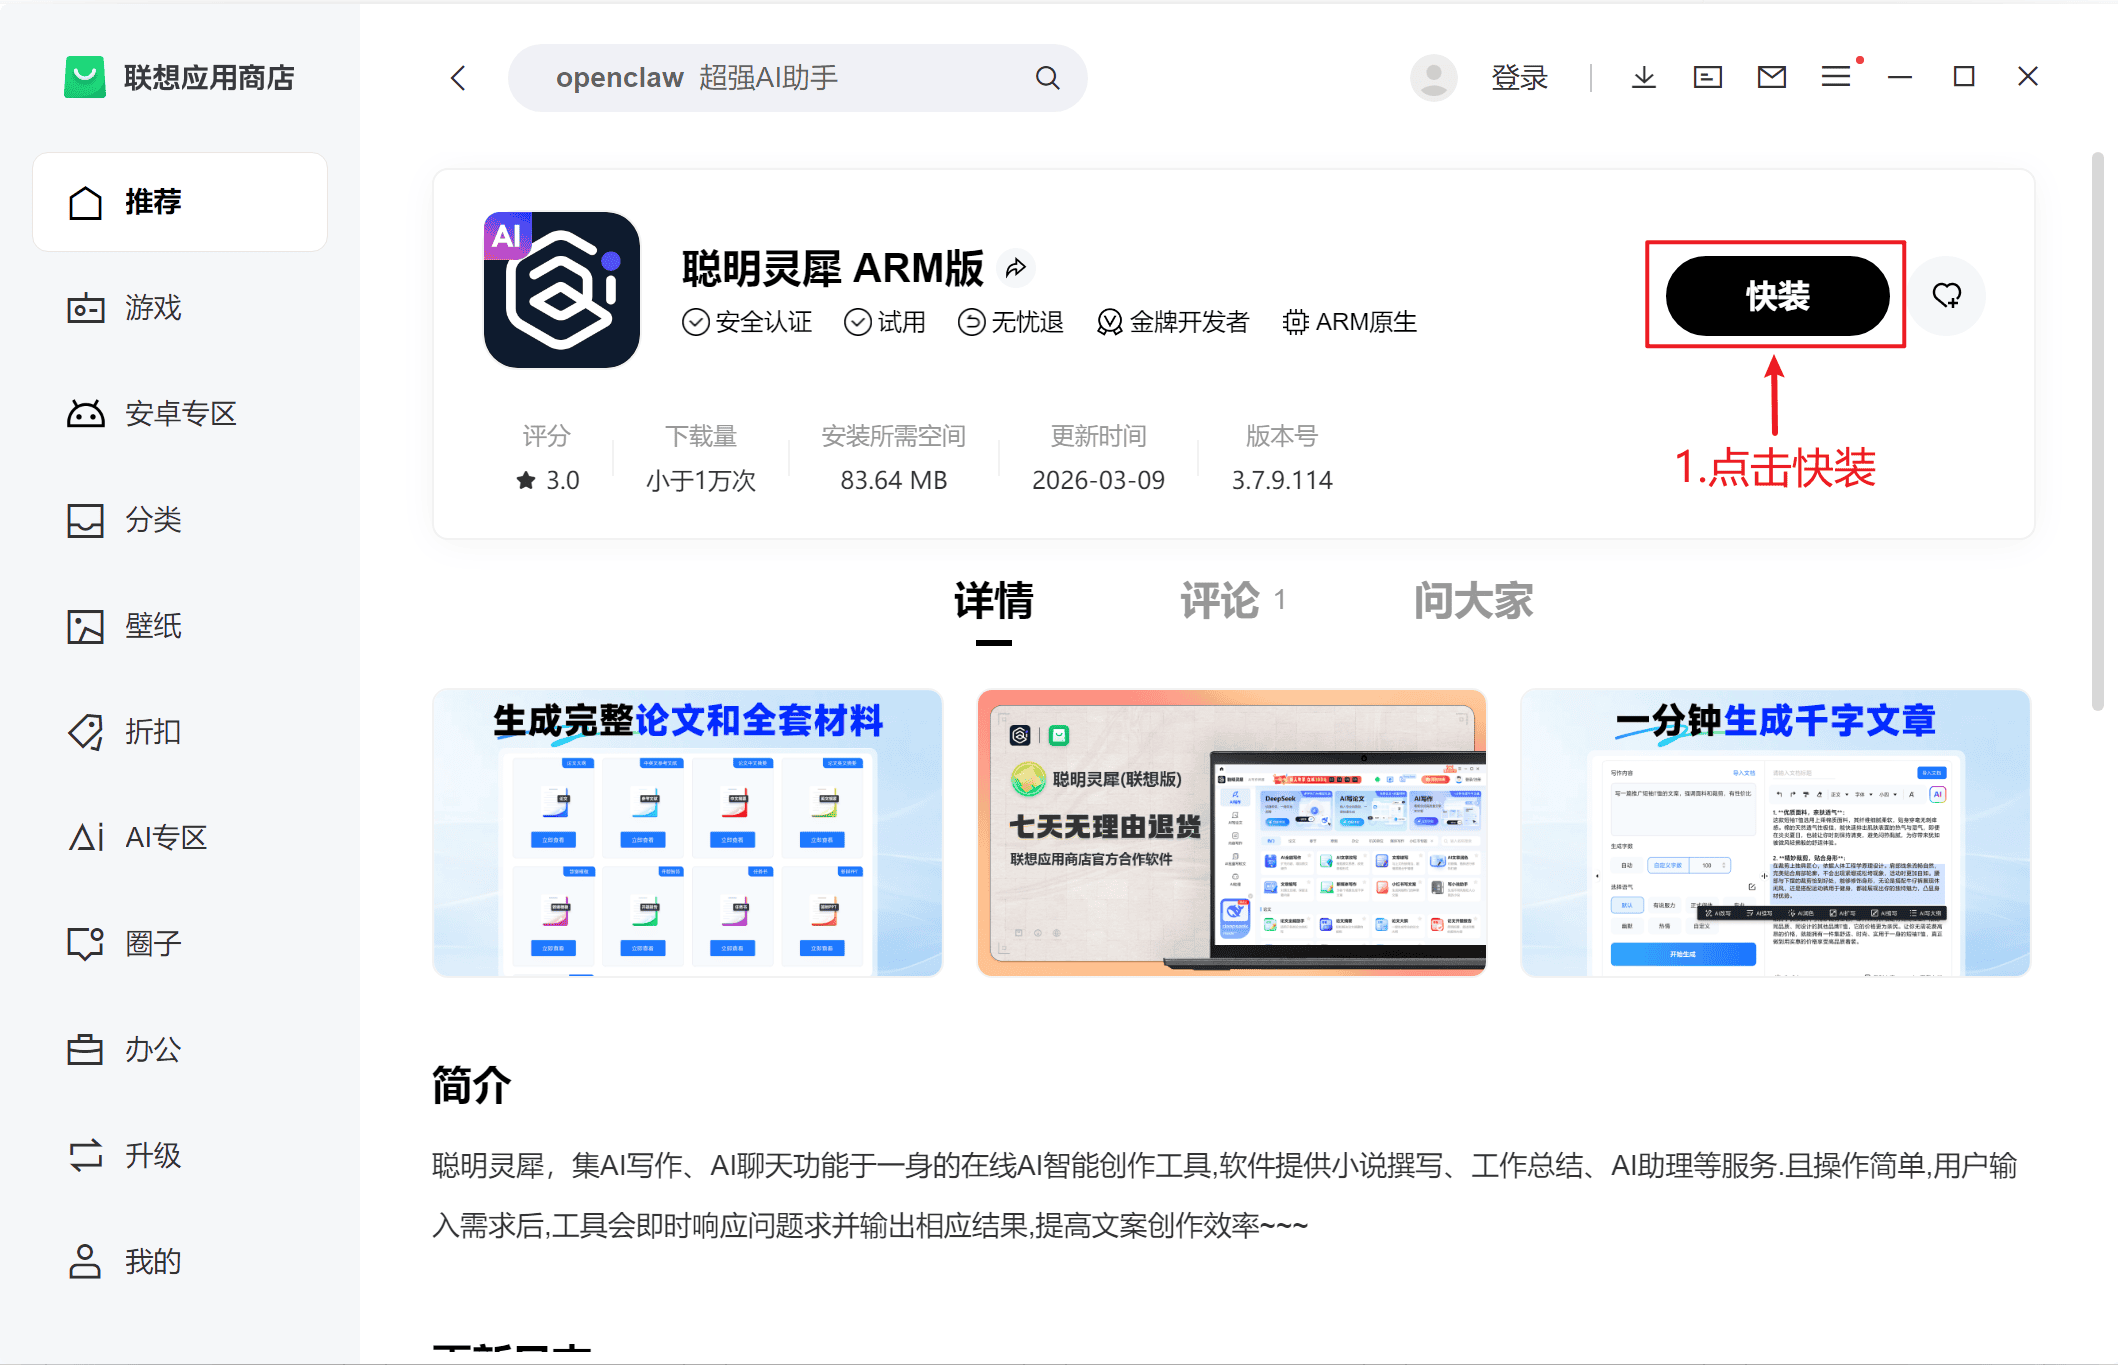Click the 快装 install button
2118x1365 pixels.
point(1777,296)
